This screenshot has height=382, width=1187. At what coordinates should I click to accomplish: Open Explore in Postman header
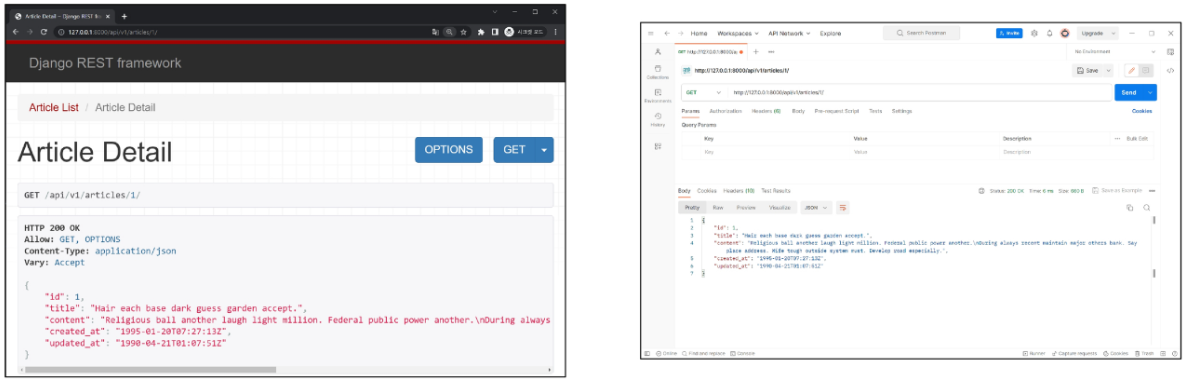tap(830, 33)
